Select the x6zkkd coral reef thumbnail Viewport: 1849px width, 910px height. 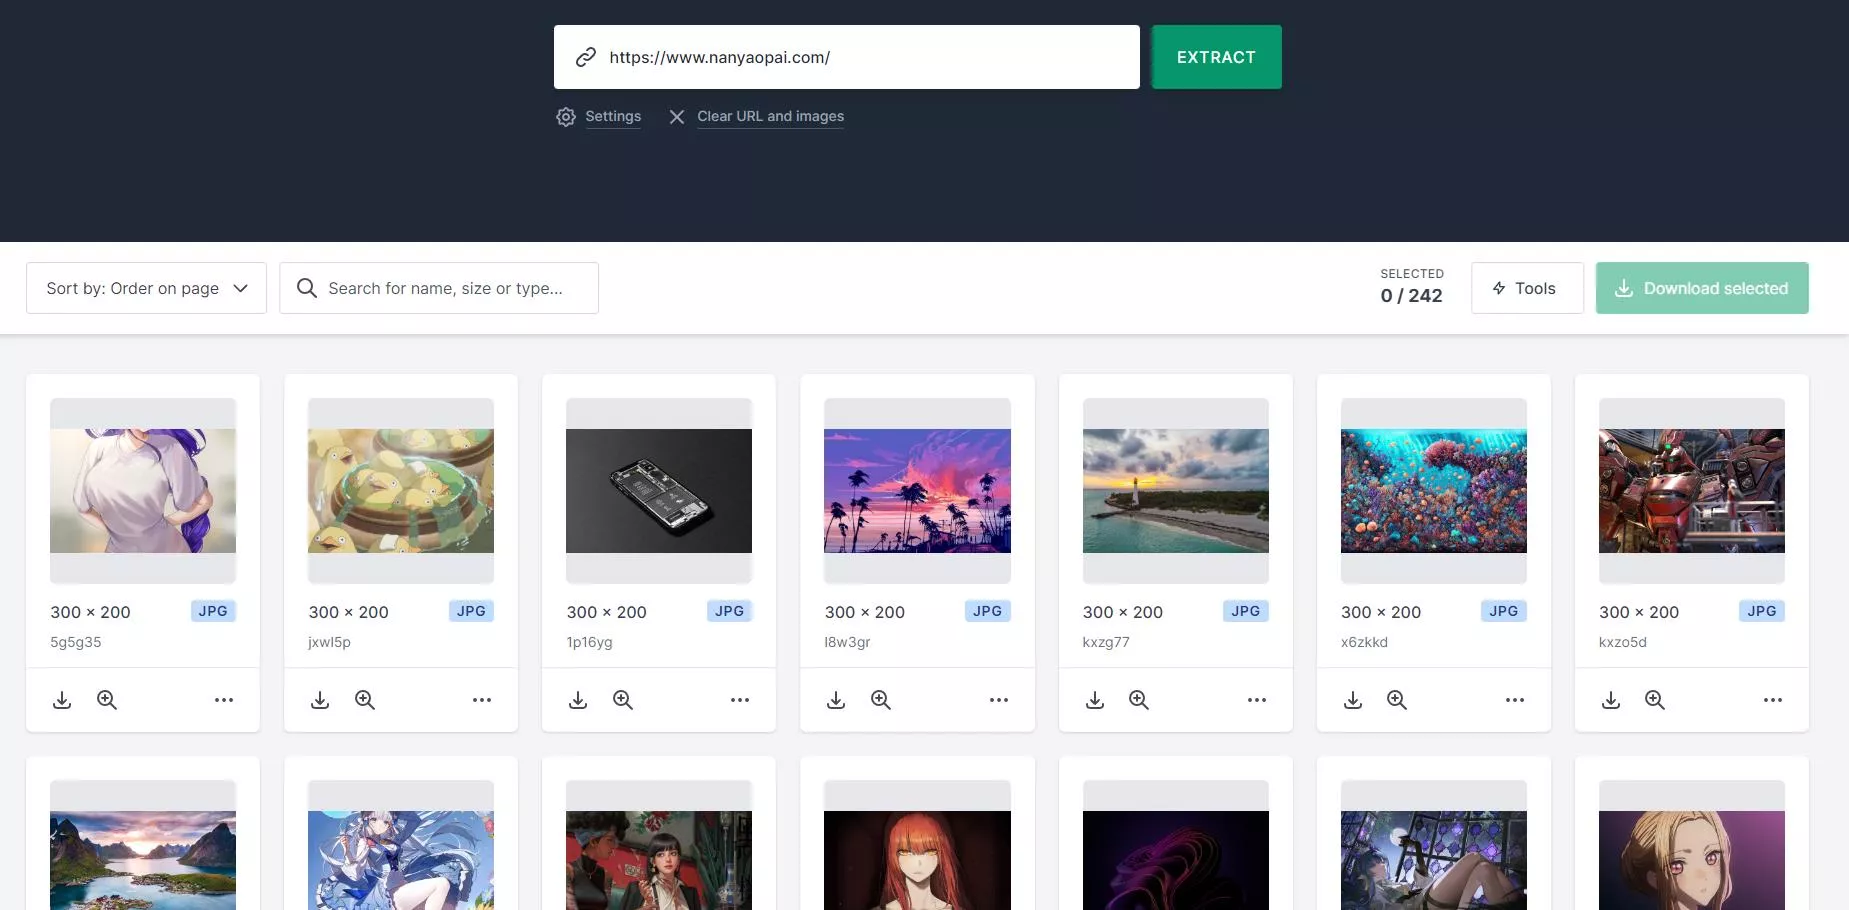[1434, 491]
